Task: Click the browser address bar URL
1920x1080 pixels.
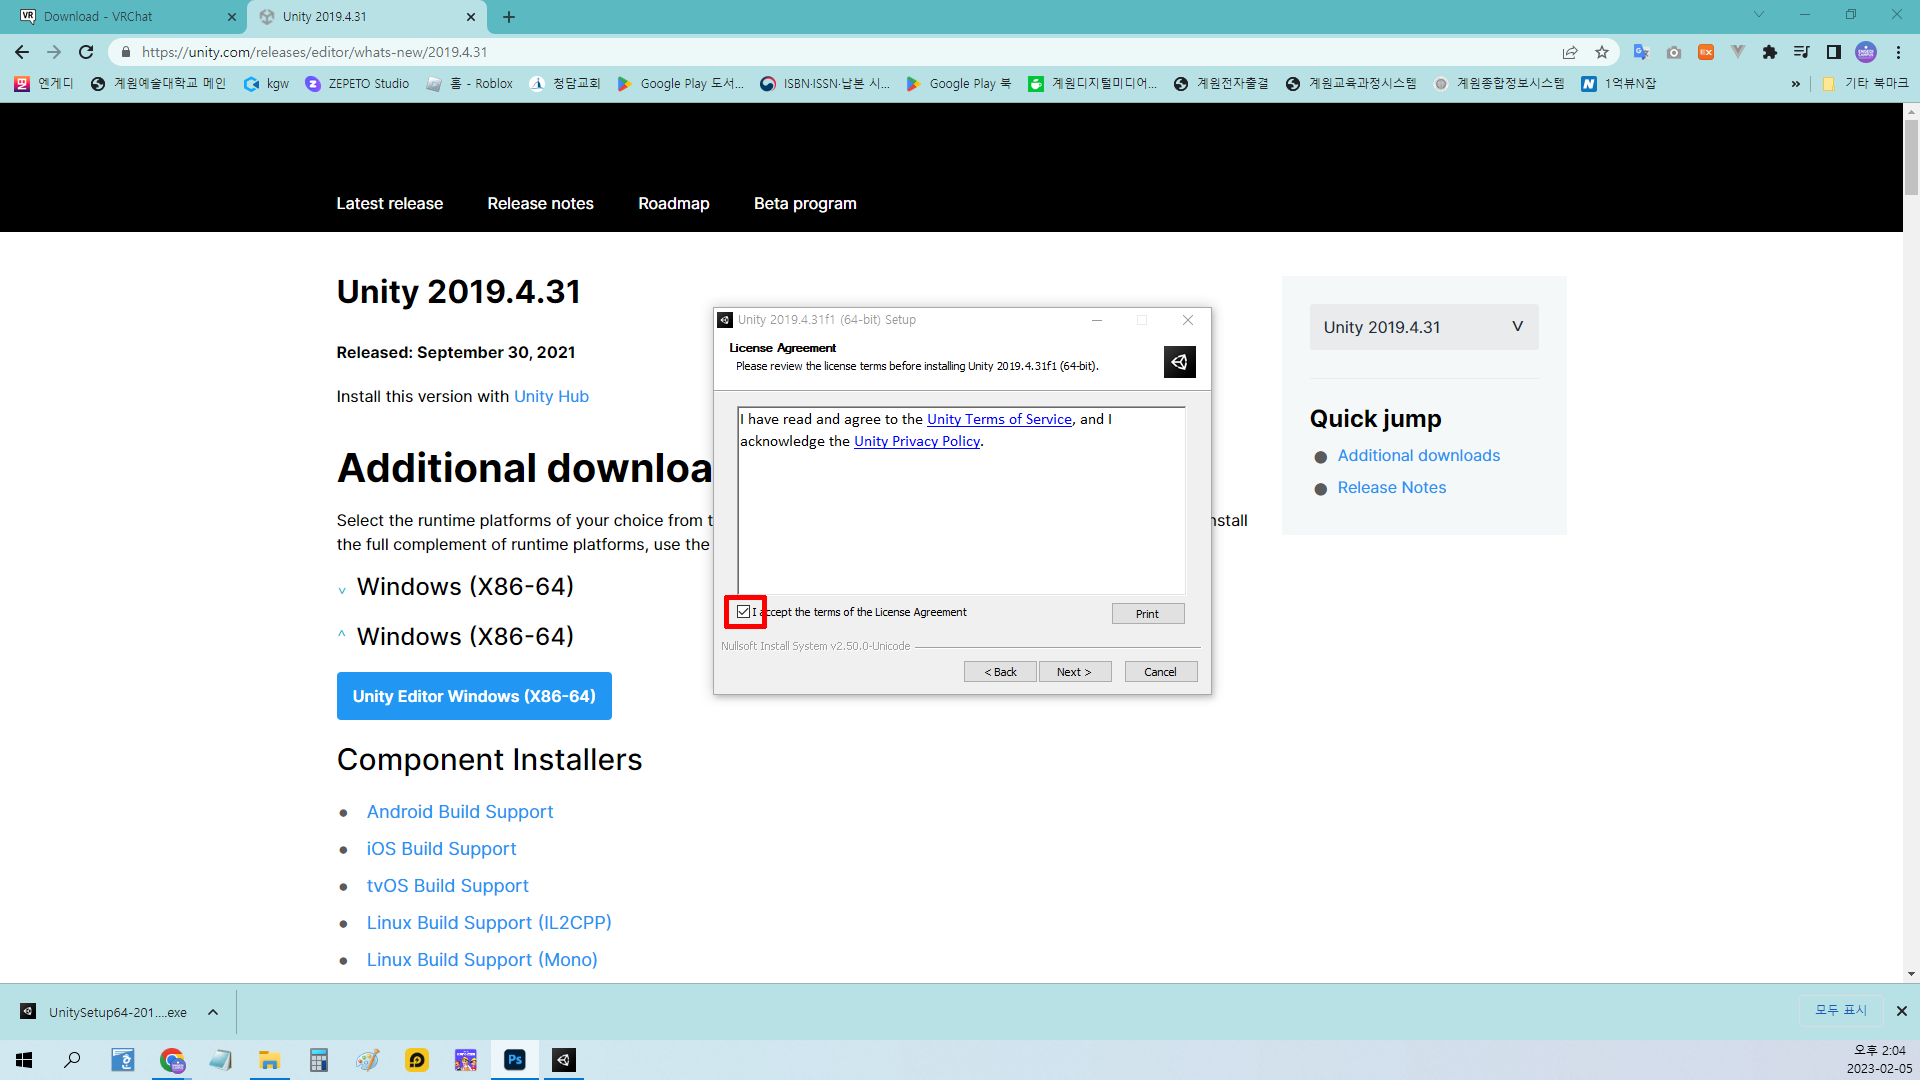Action: [x=315, y=52]
